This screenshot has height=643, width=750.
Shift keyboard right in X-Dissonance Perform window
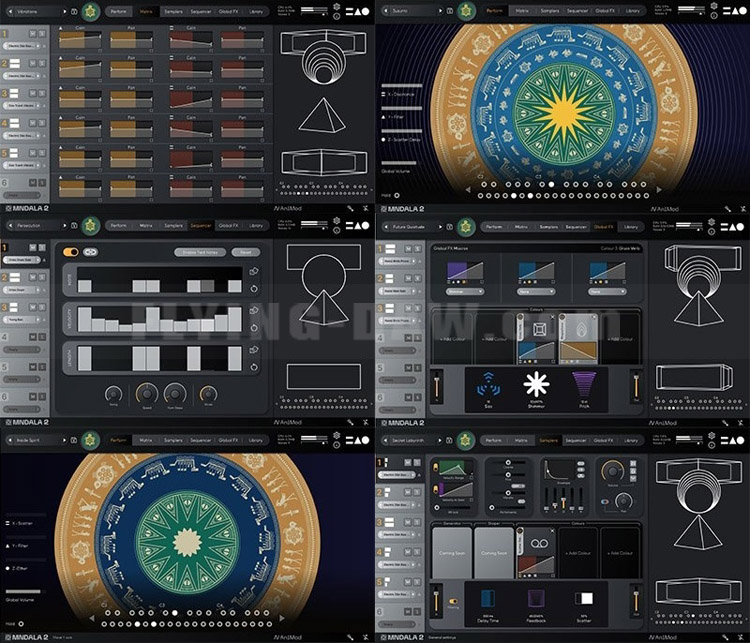[659, 190]
